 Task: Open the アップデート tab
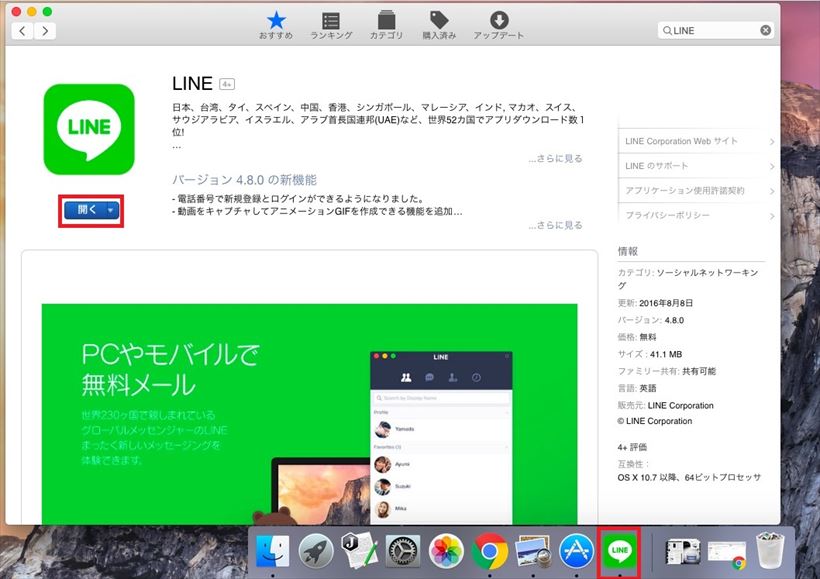[498, 25]
